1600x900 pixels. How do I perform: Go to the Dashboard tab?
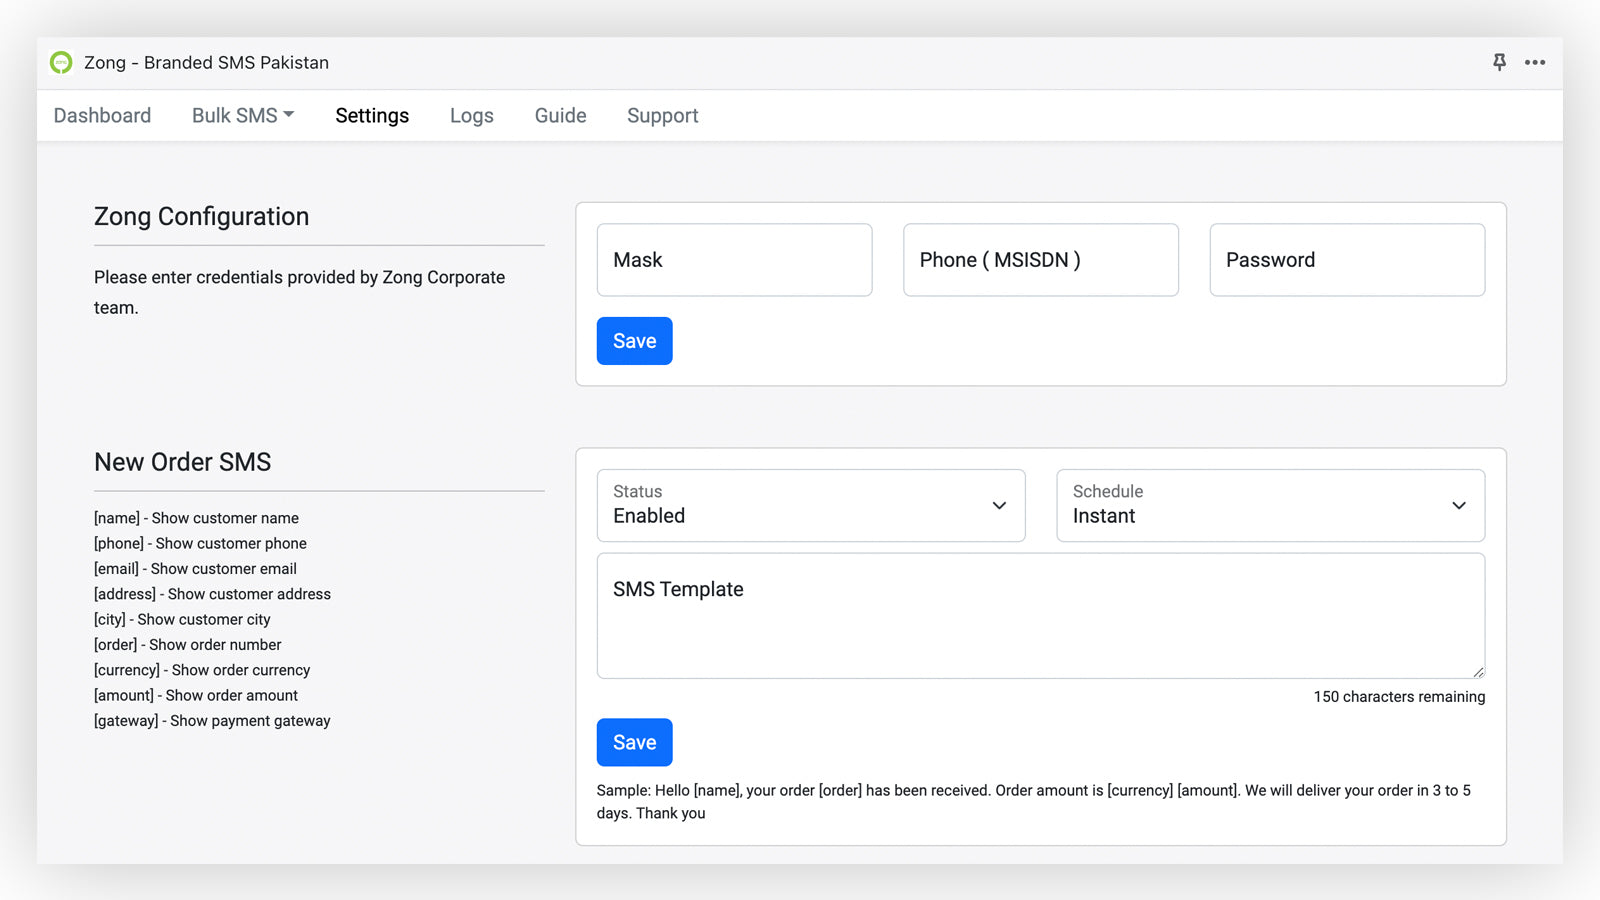point(102,116)
